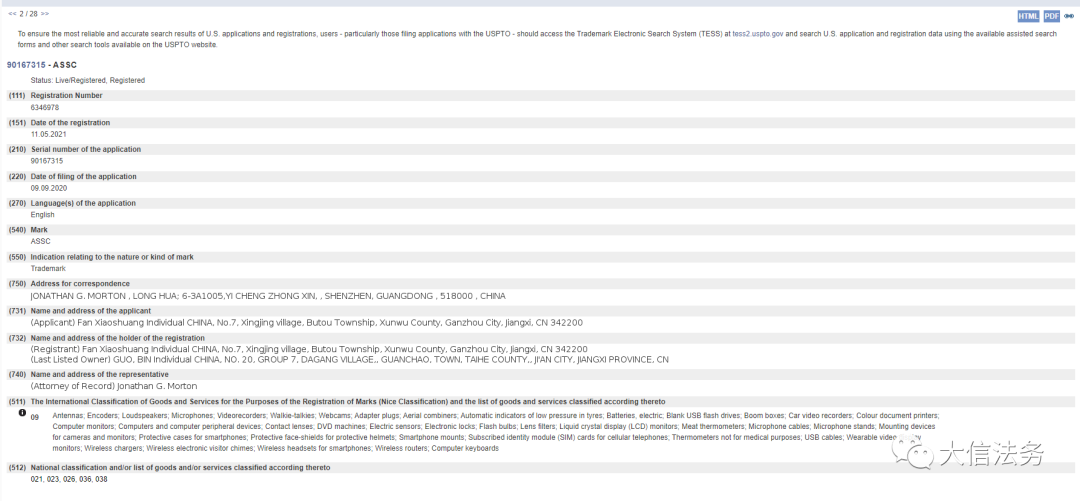
Task: Click the Last Listed Owner GUO, BIN line
Action: point(349,360)
